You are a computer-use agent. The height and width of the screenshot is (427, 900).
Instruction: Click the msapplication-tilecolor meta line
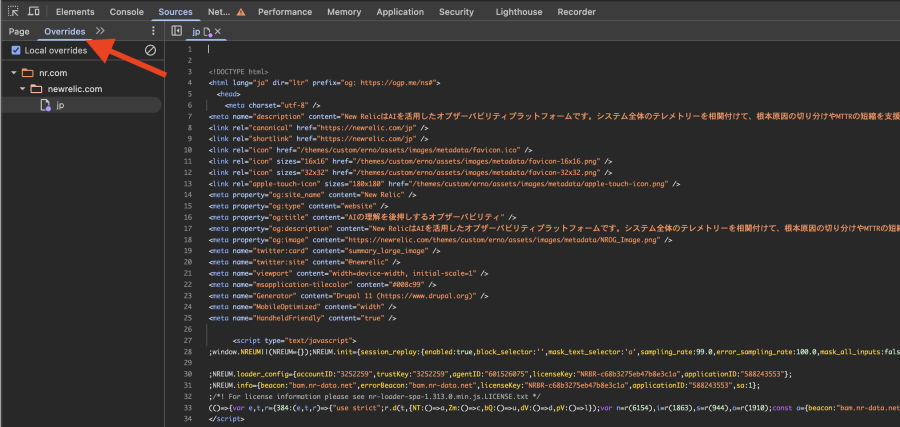[324, 284]
